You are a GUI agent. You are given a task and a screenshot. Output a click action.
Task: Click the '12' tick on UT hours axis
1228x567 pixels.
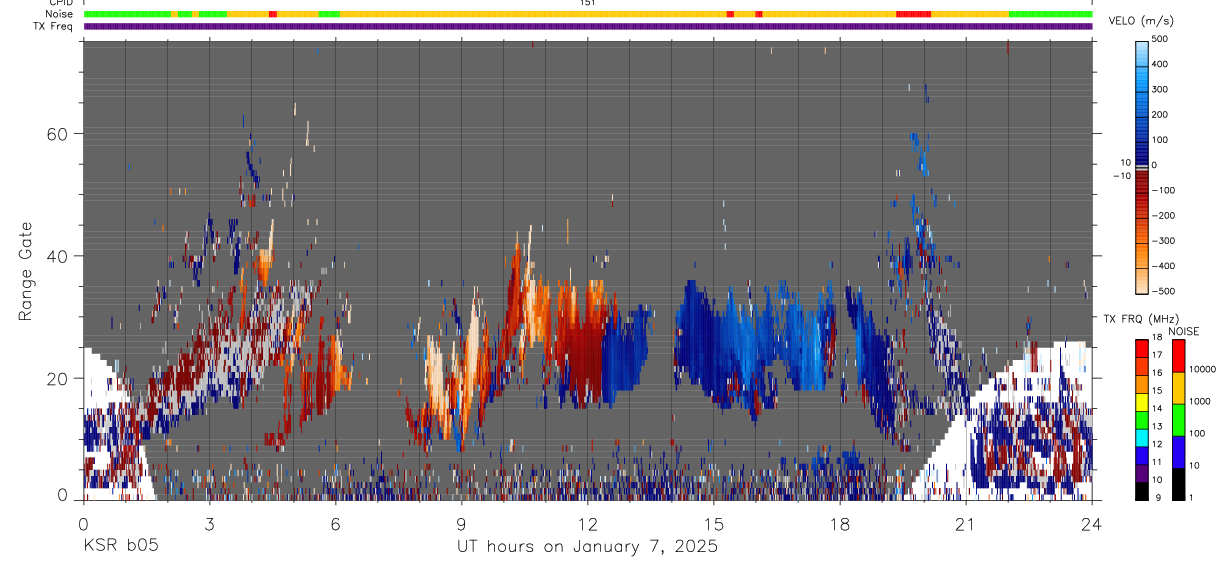coord(588,523)
